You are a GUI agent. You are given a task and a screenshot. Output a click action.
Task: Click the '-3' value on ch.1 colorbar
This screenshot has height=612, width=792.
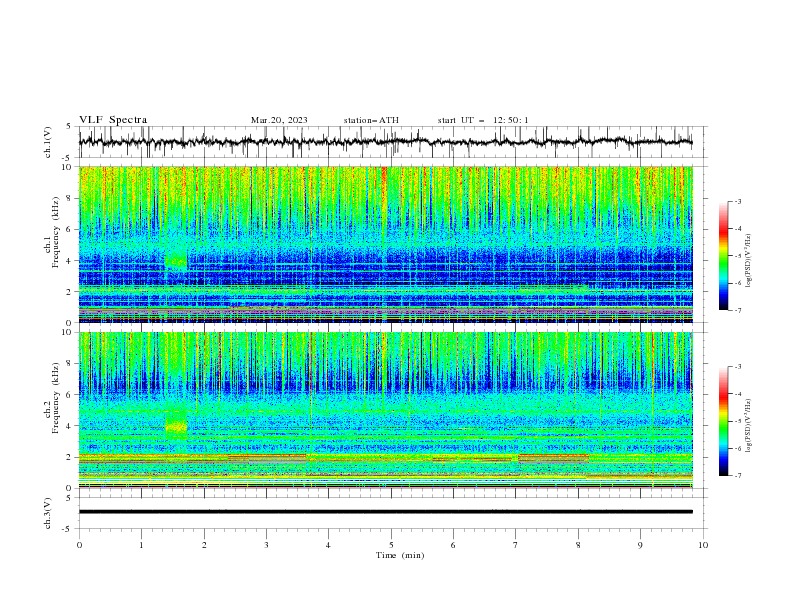click(x=737, y=201)
